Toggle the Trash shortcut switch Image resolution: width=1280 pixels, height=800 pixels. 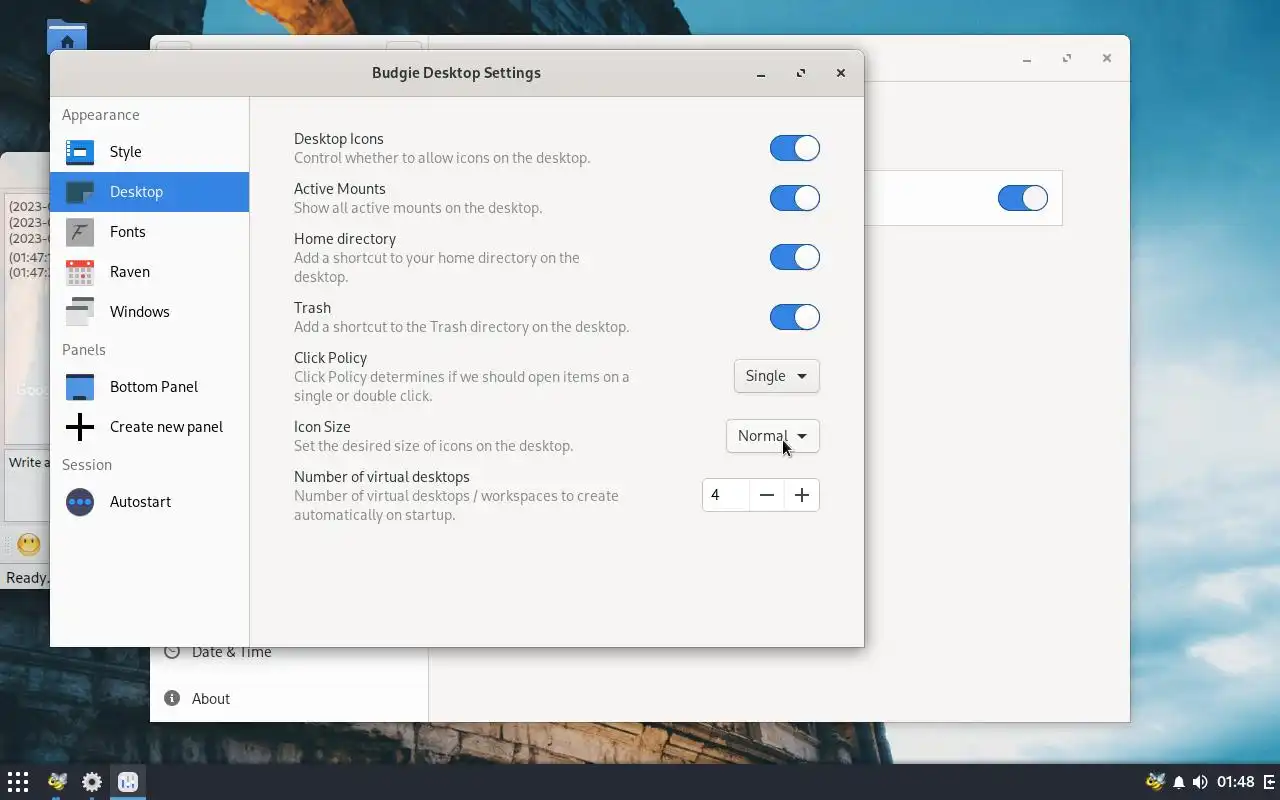coord(795,317)
